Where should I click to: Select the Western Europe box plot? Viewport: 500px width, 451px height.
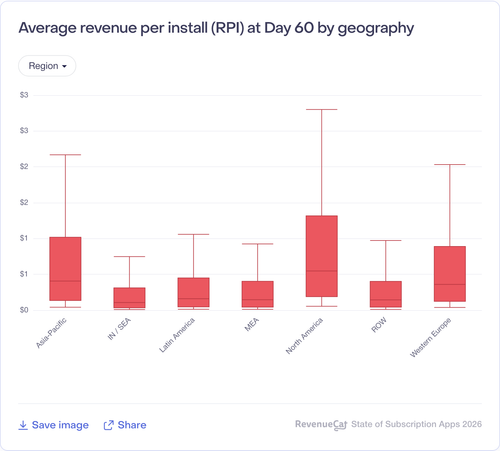(x=450, y=274)
